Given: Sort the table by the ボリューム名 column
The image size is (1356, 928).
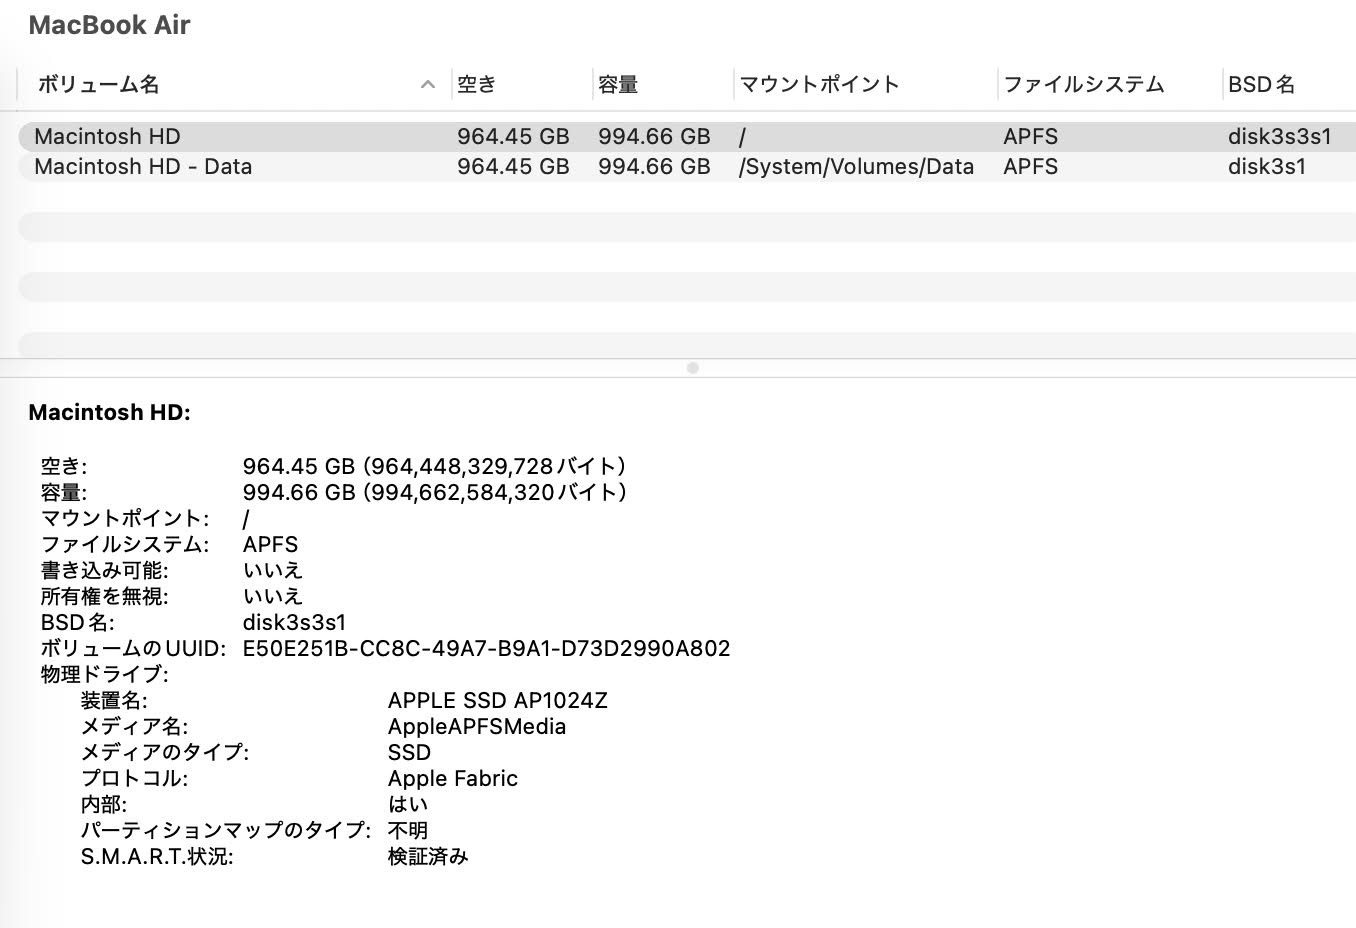Looking at the screenshot, I should (x=97, y=85).
